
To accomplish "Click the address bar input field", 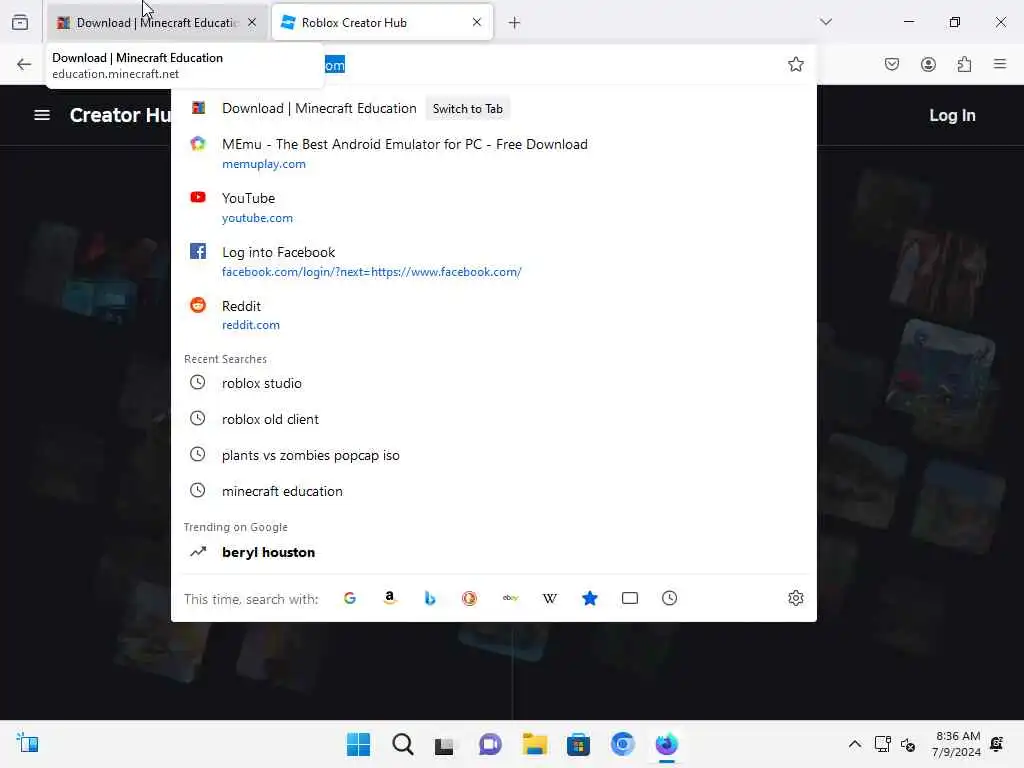I will tap(496, 64).
